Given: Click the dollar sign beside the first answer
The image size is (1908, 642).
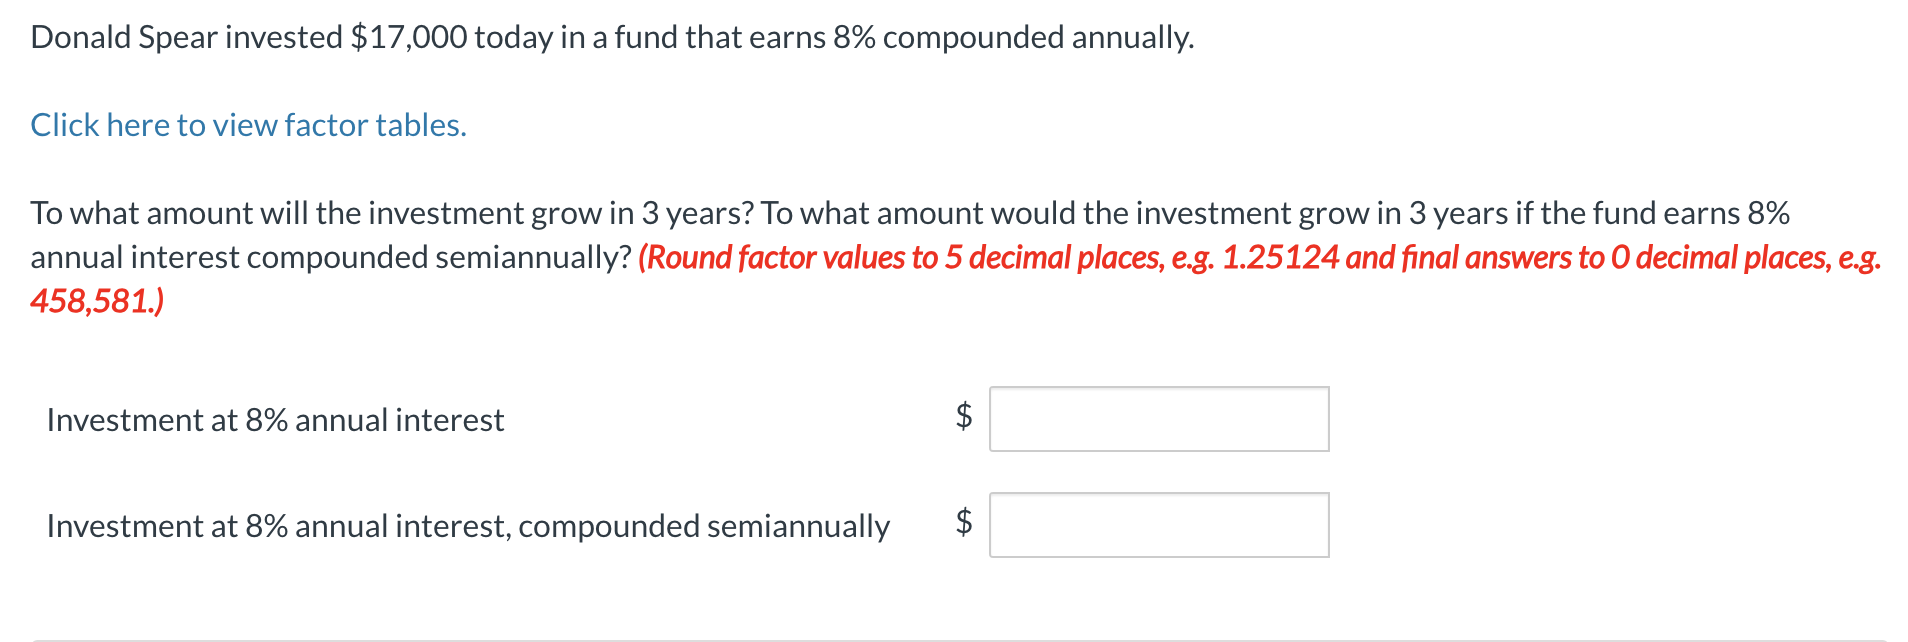Looking at the screenshot, I should point(961,419).
